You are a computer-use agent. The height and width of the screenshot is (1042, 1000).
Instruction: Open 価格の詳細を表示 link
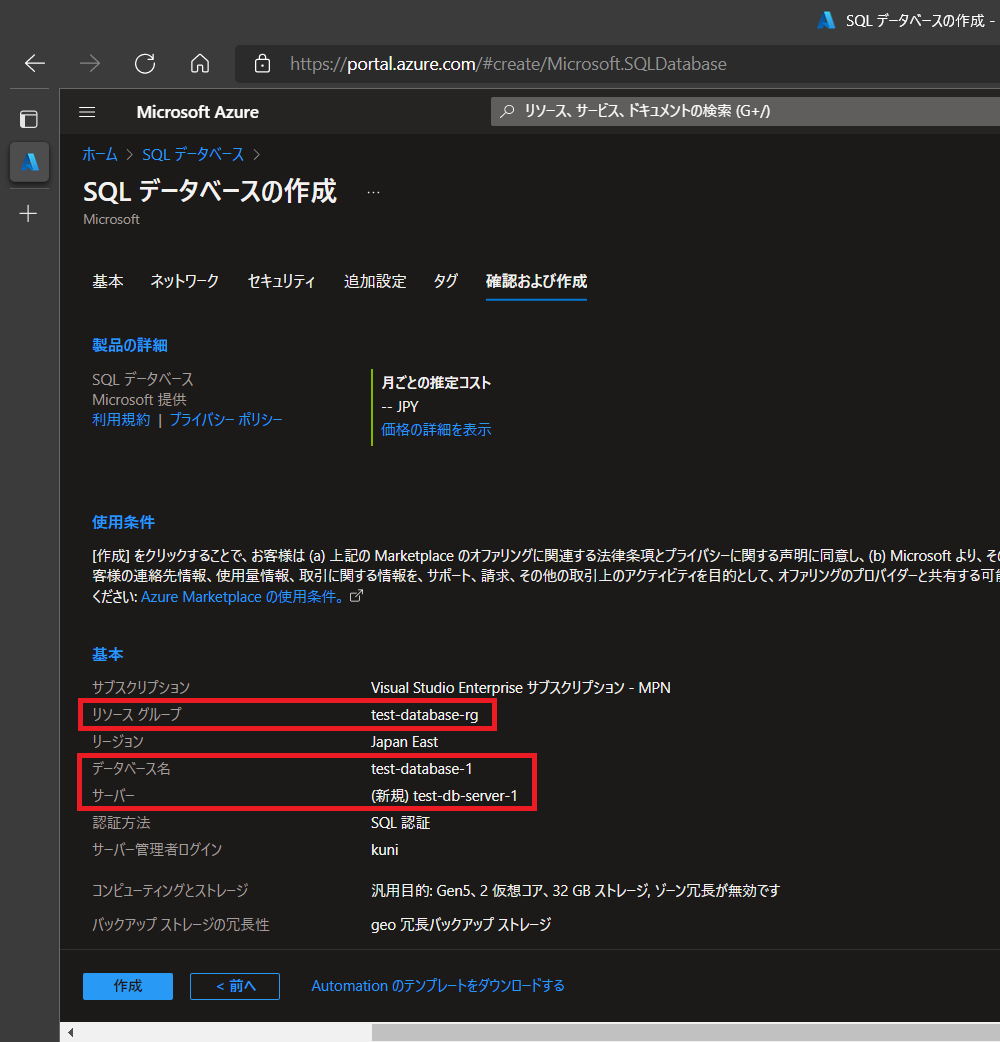436,429
